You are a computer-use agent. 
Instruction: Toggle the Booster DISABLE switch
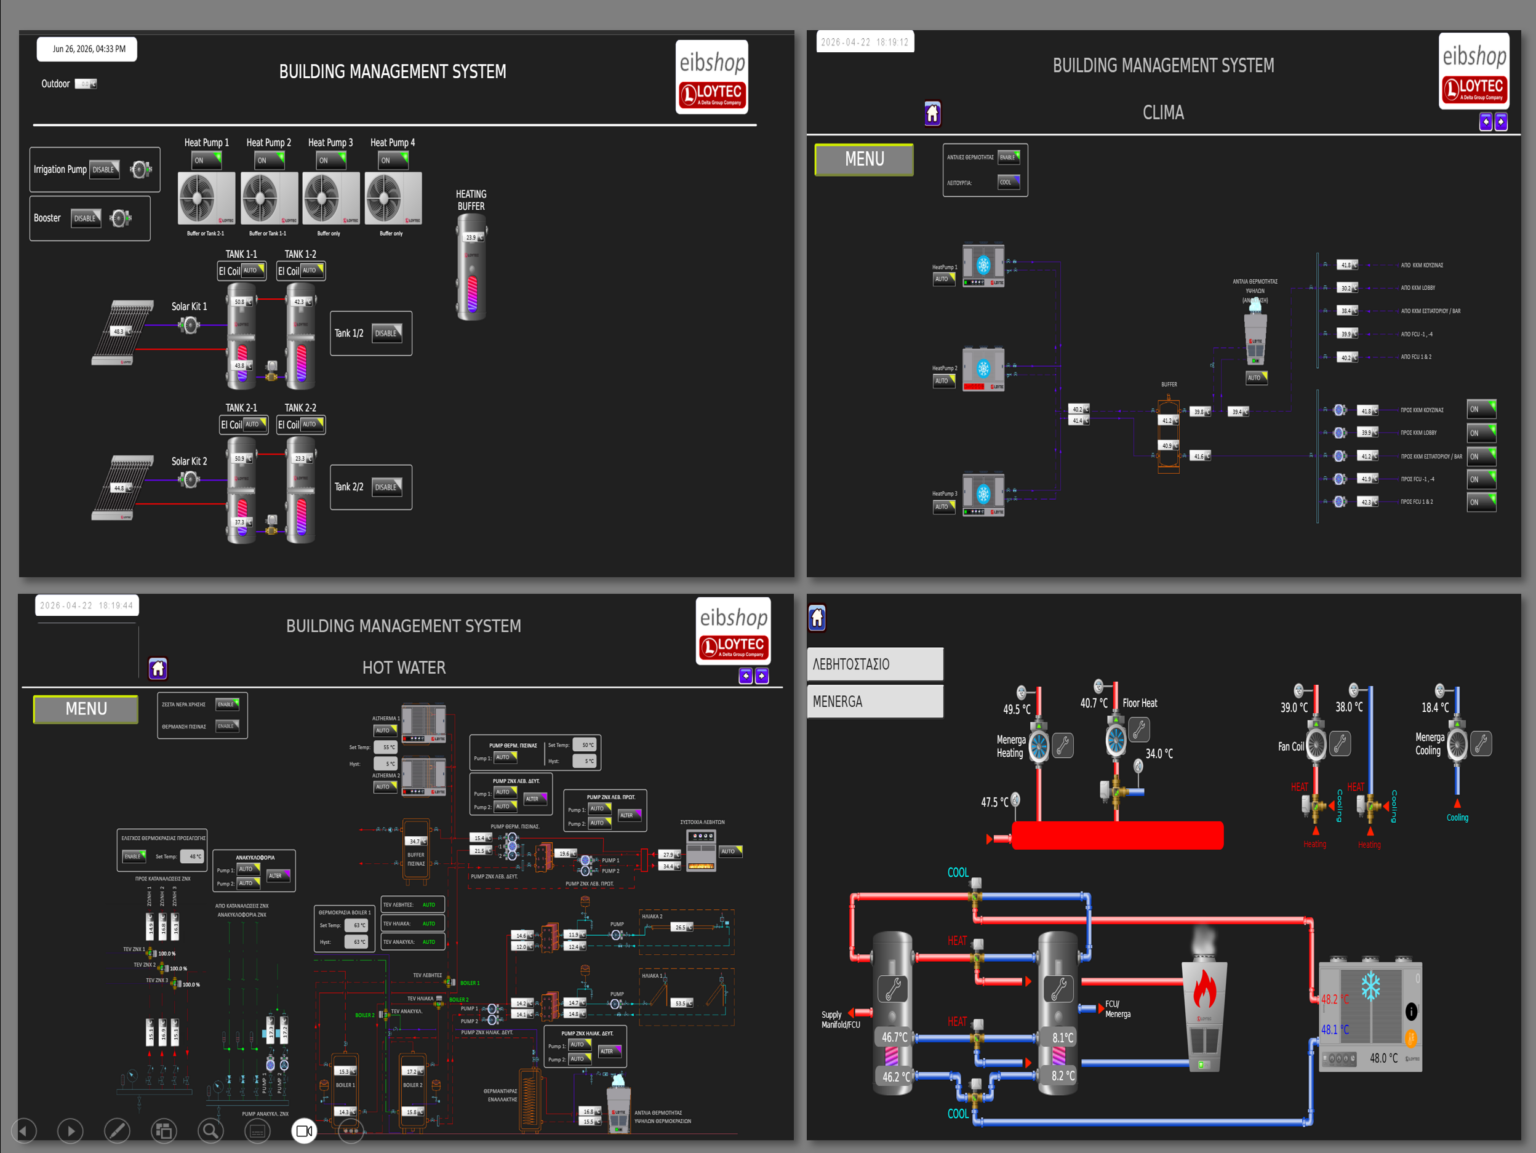pyautogui.click(x=86, y=218)
